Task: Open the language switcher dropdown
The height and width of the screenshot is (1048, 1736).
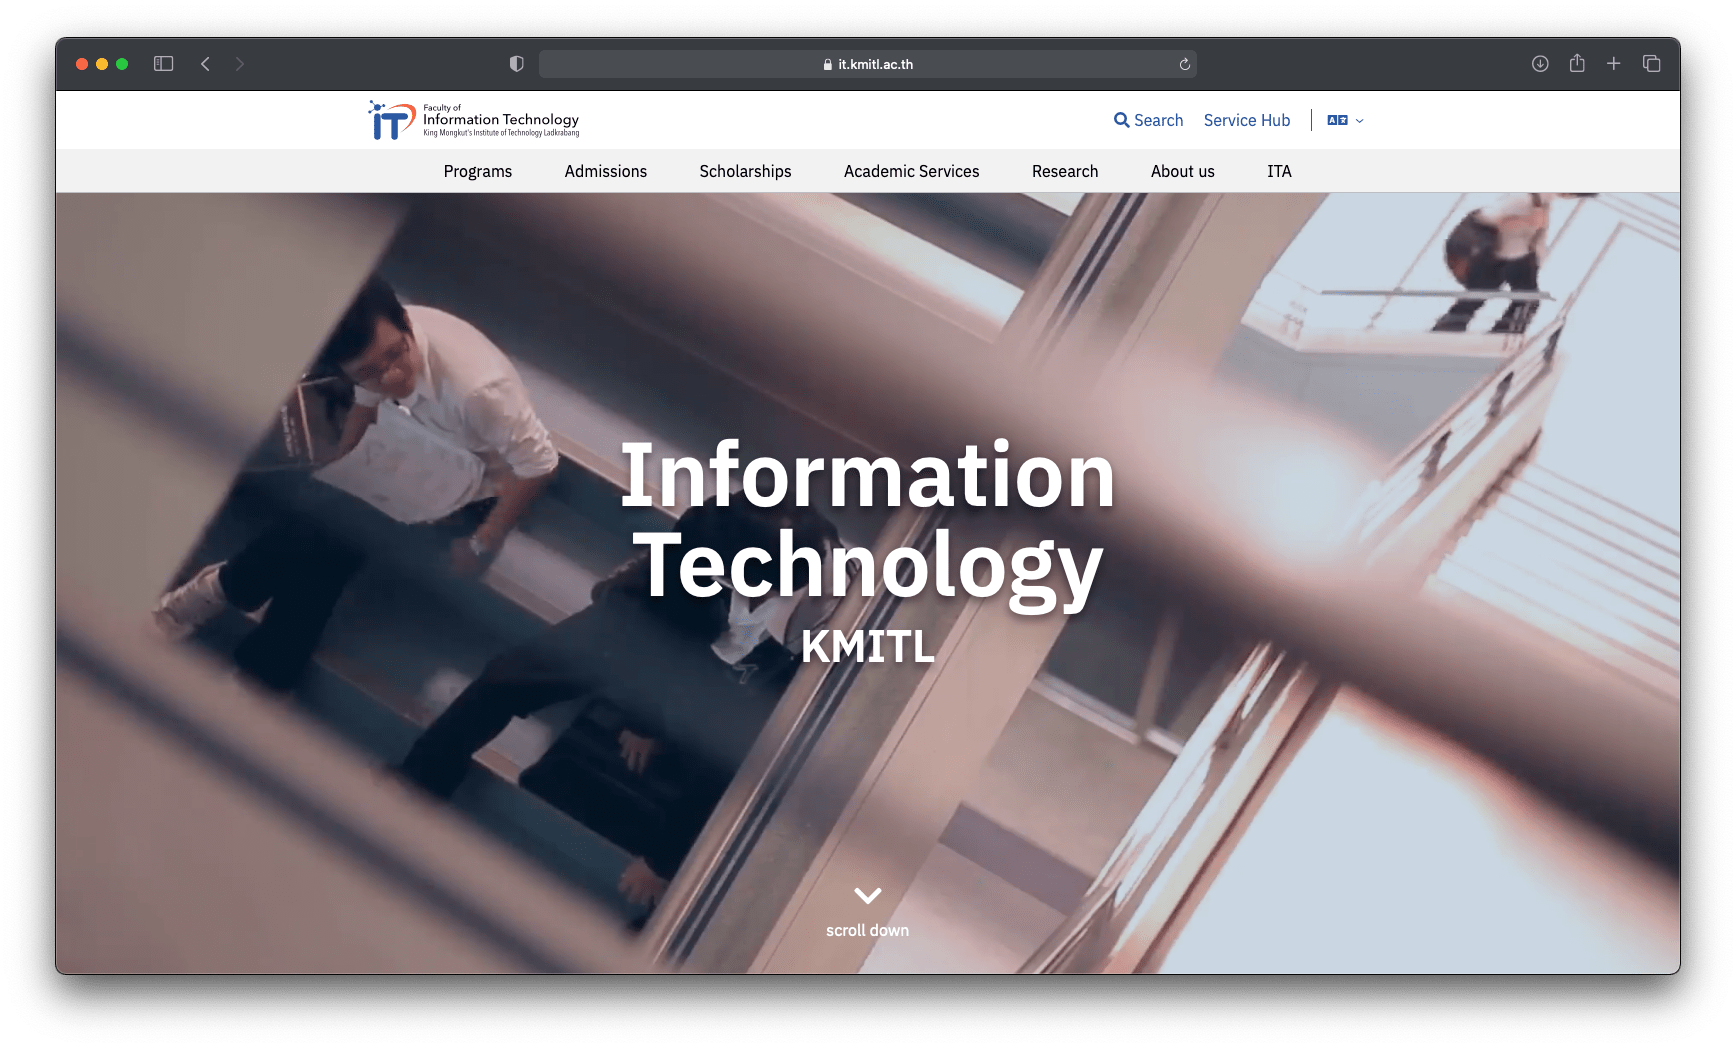Action: point(1345,120)
